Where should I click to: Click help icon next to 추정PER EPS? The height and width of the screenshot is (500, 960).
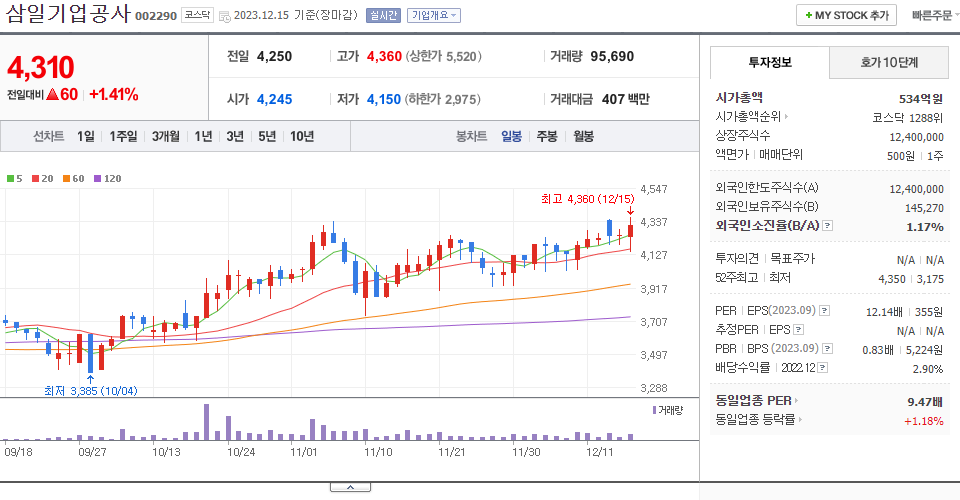click(x=798, y=330)
